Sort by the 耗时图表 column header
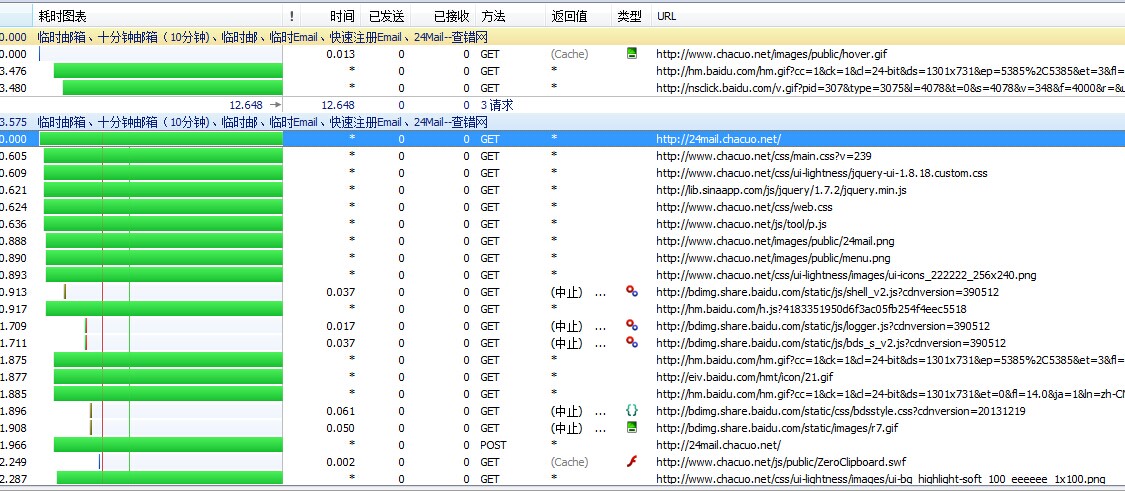The height and width of the screenshot is (491, 1125). (62, 17)
